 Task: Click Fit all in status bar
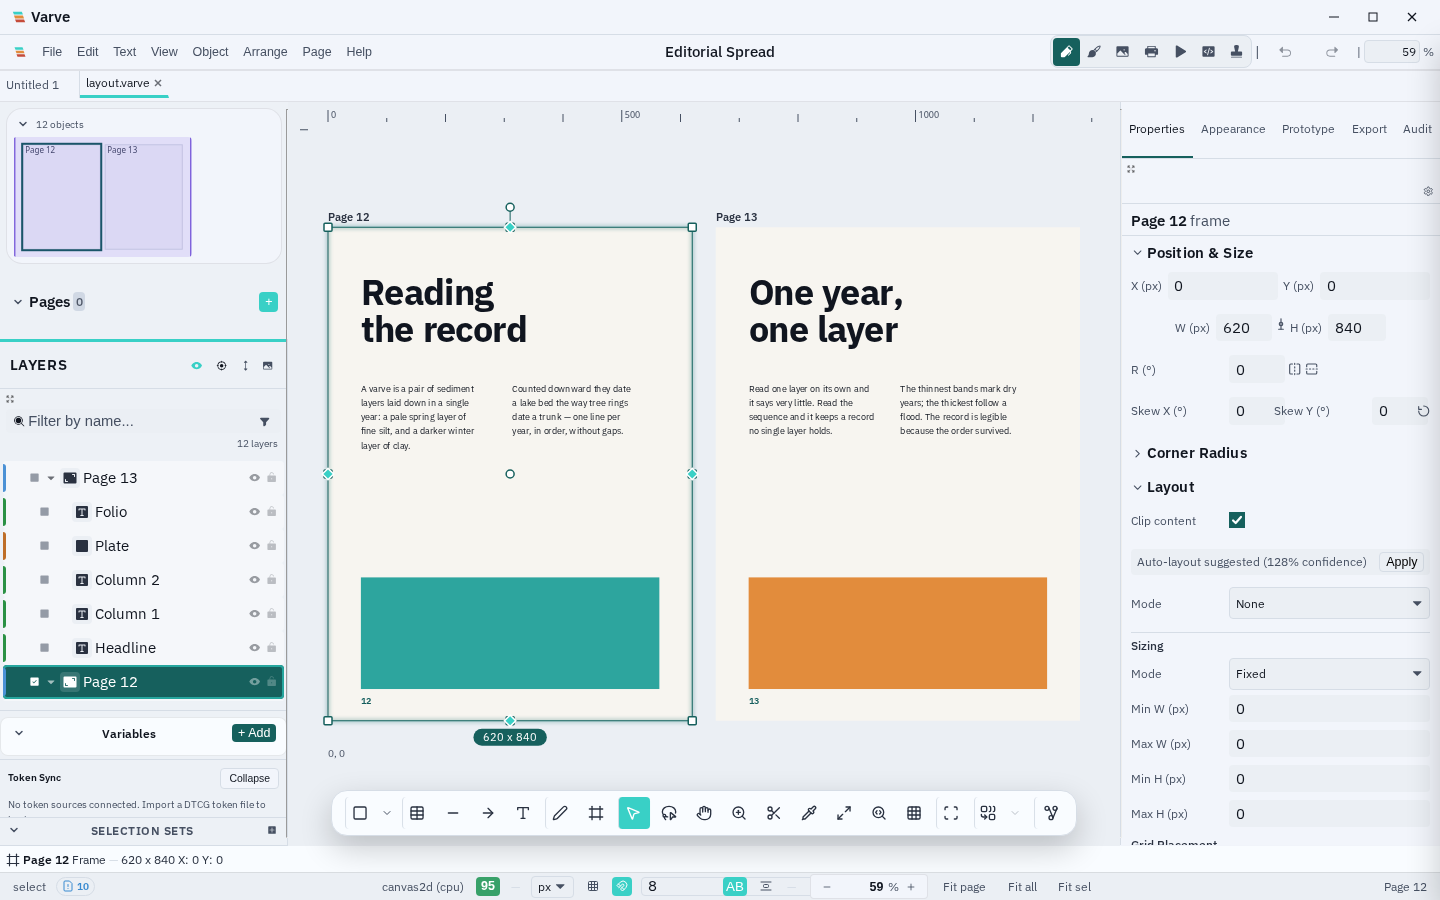pyautogui.click(x=1022, y=887)
